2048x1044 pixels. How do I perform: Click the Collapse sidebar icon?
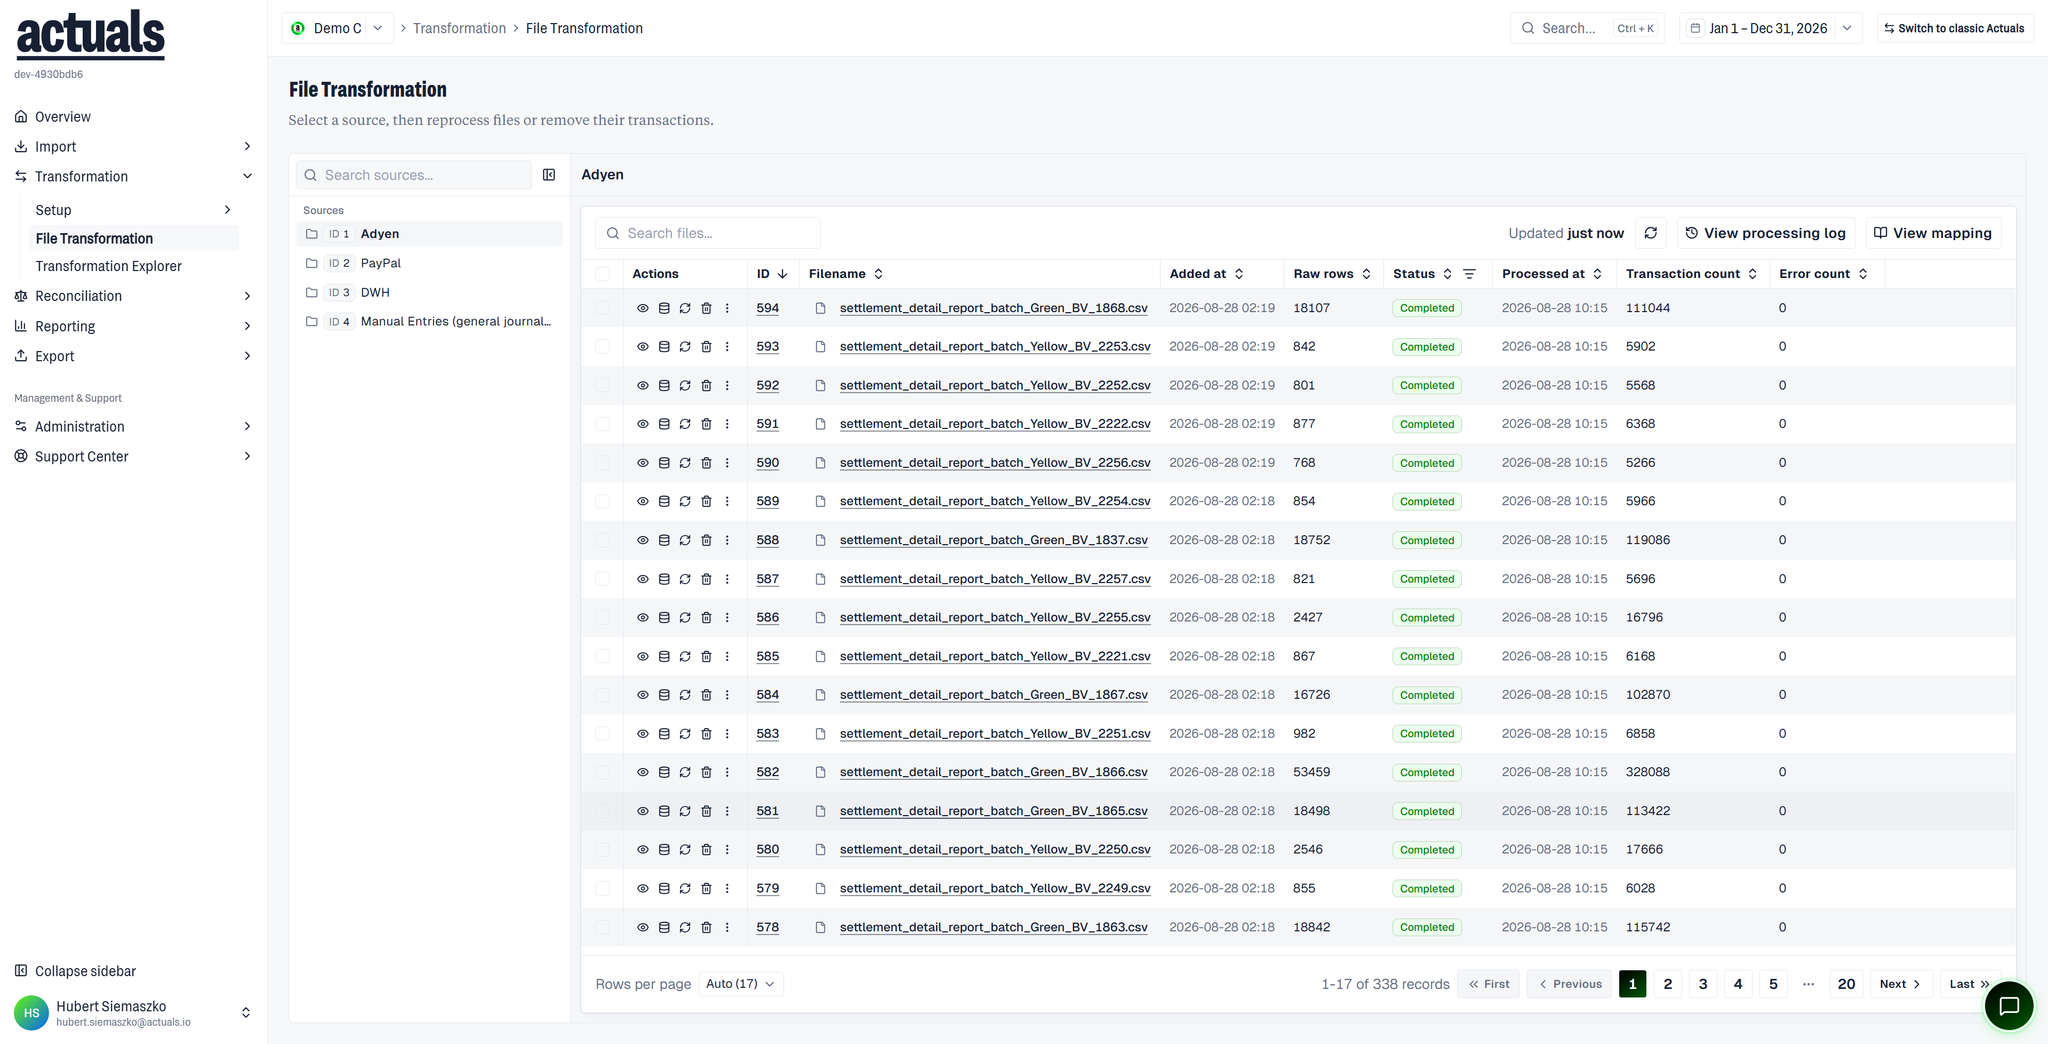[x=21, y=971]
